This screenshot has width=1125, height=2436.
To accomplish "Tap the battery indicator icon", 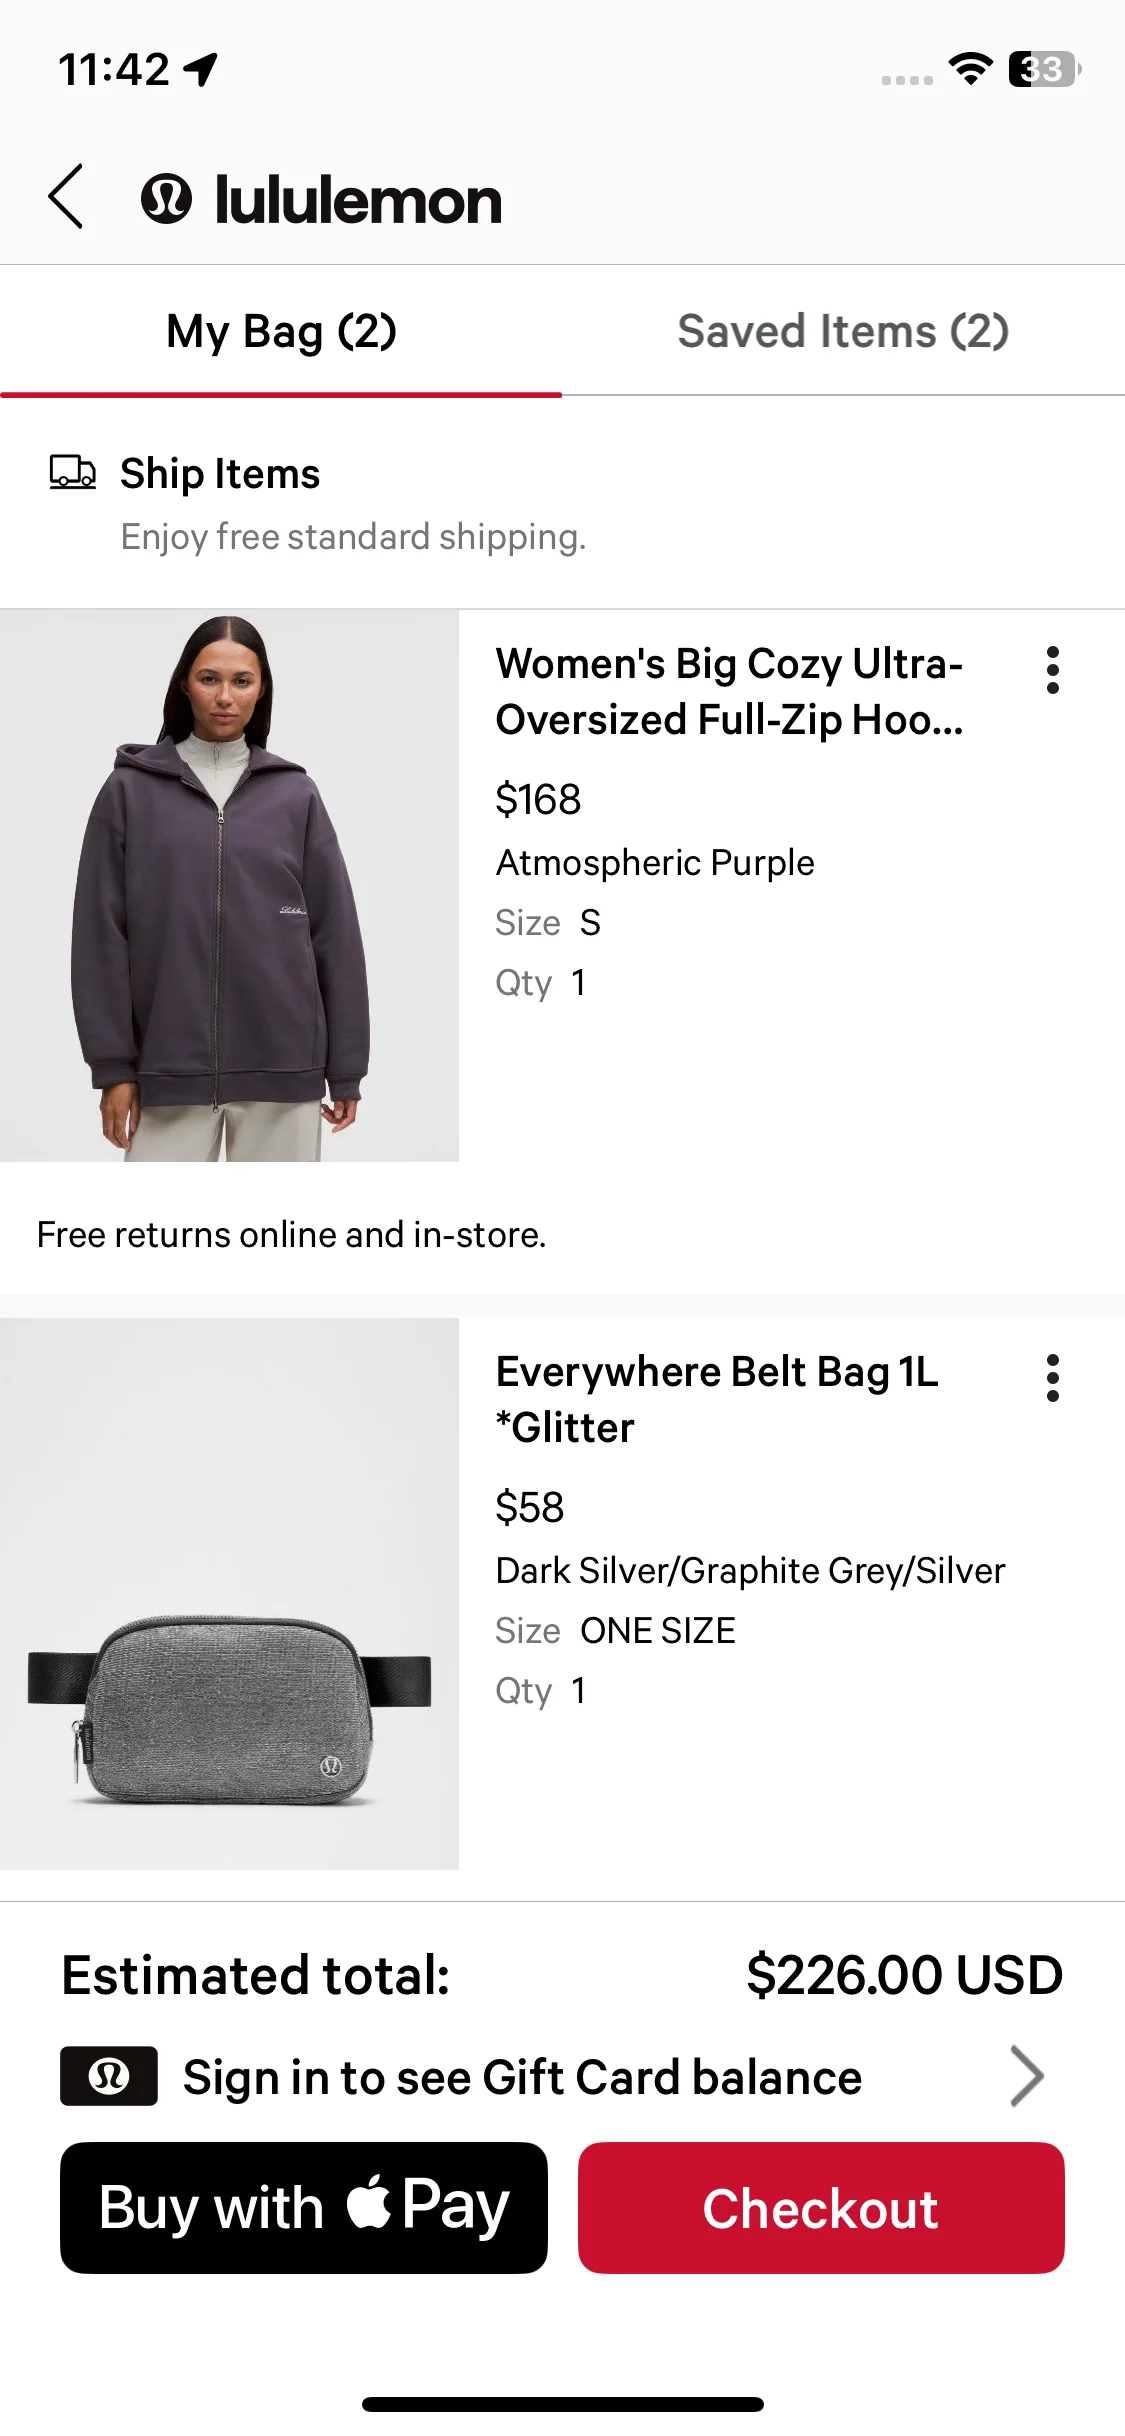I will pyautogui.click(x=1045, y=69).
